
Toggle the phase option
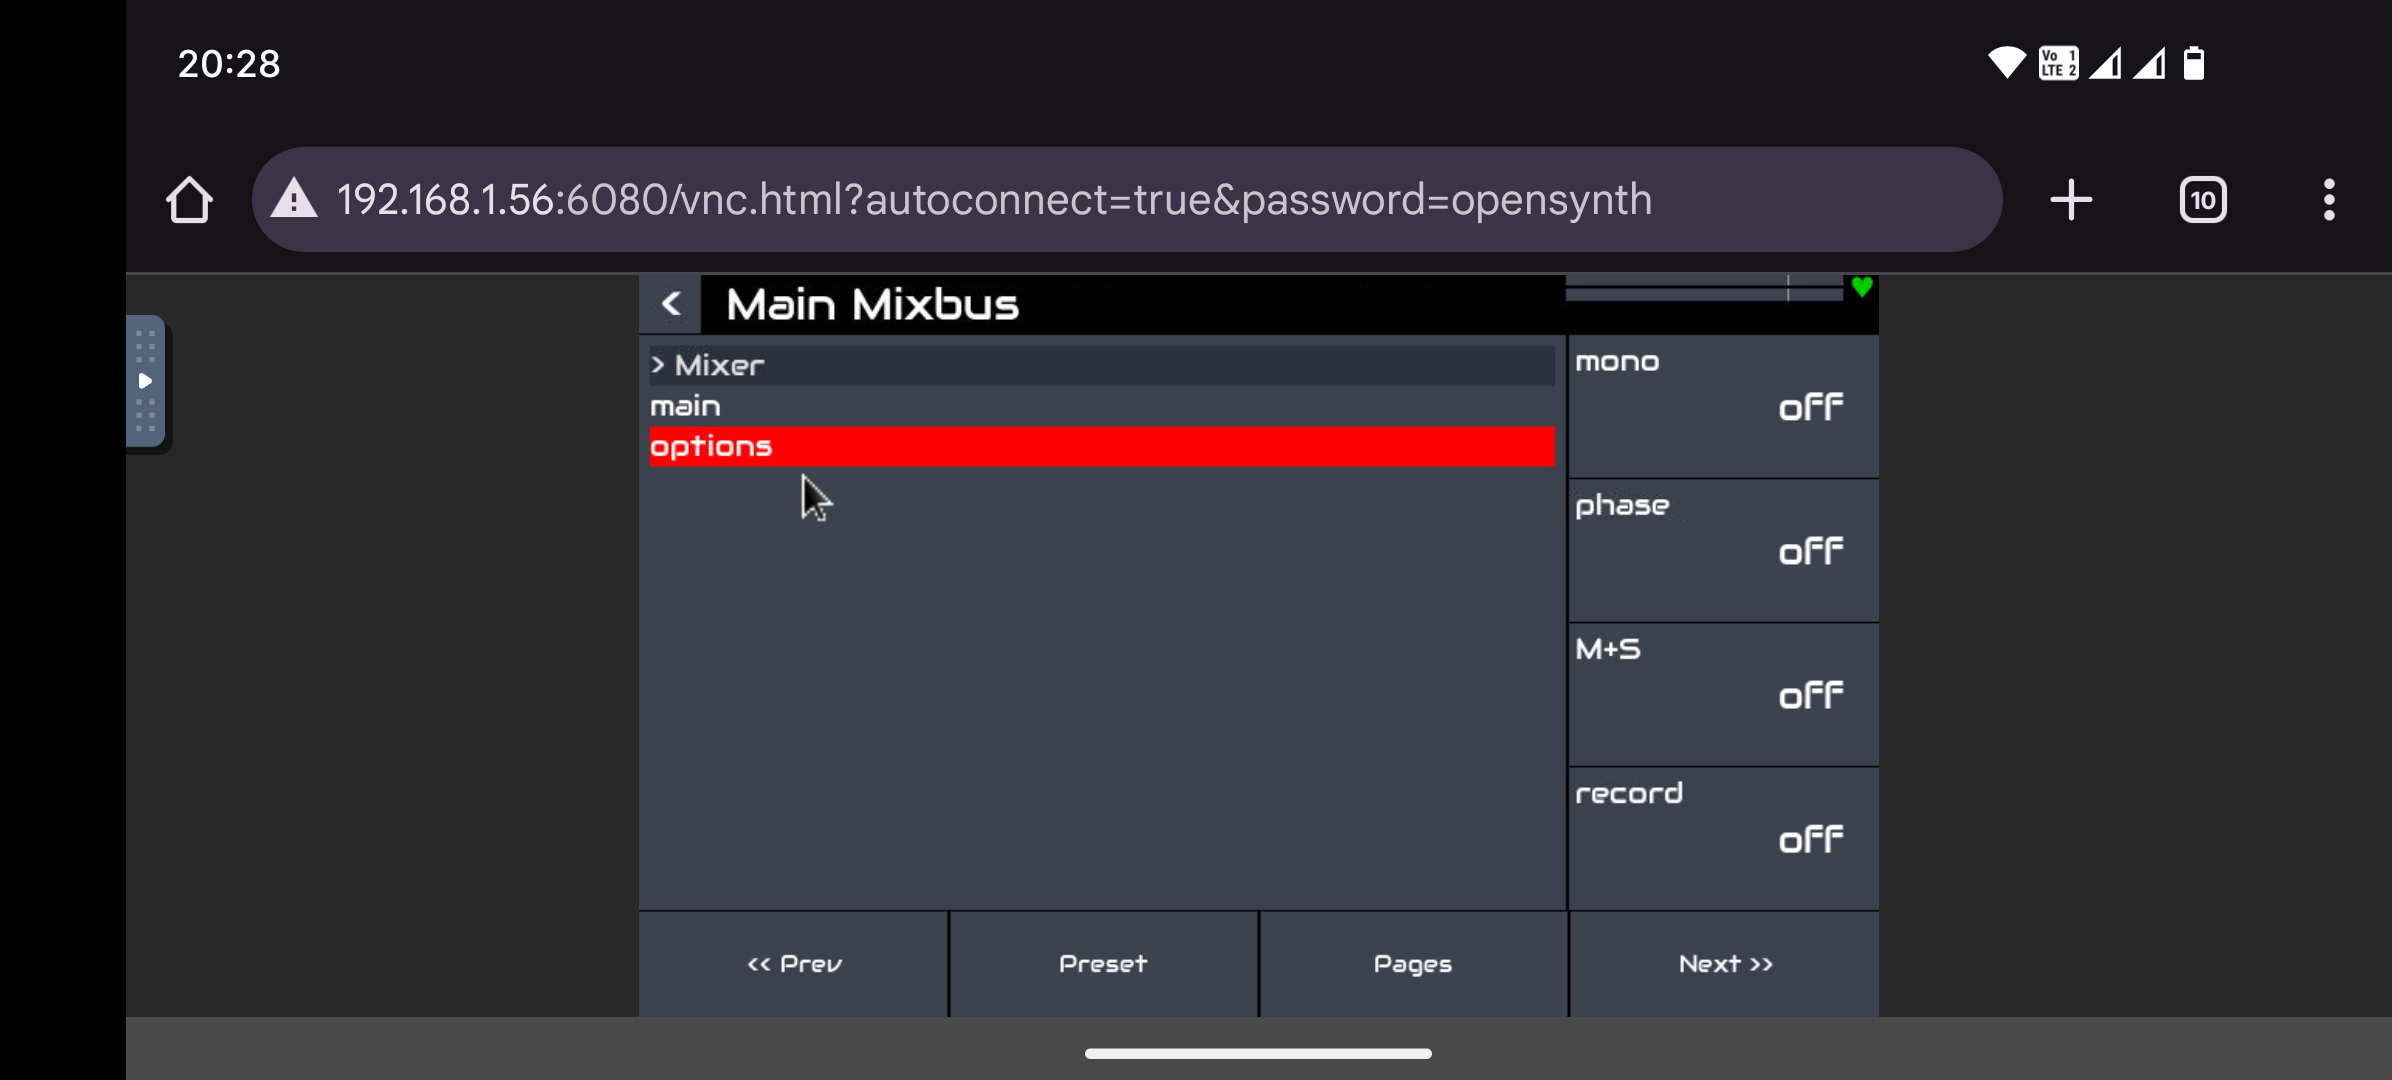pyautogui.click(x=1723, y=550)
